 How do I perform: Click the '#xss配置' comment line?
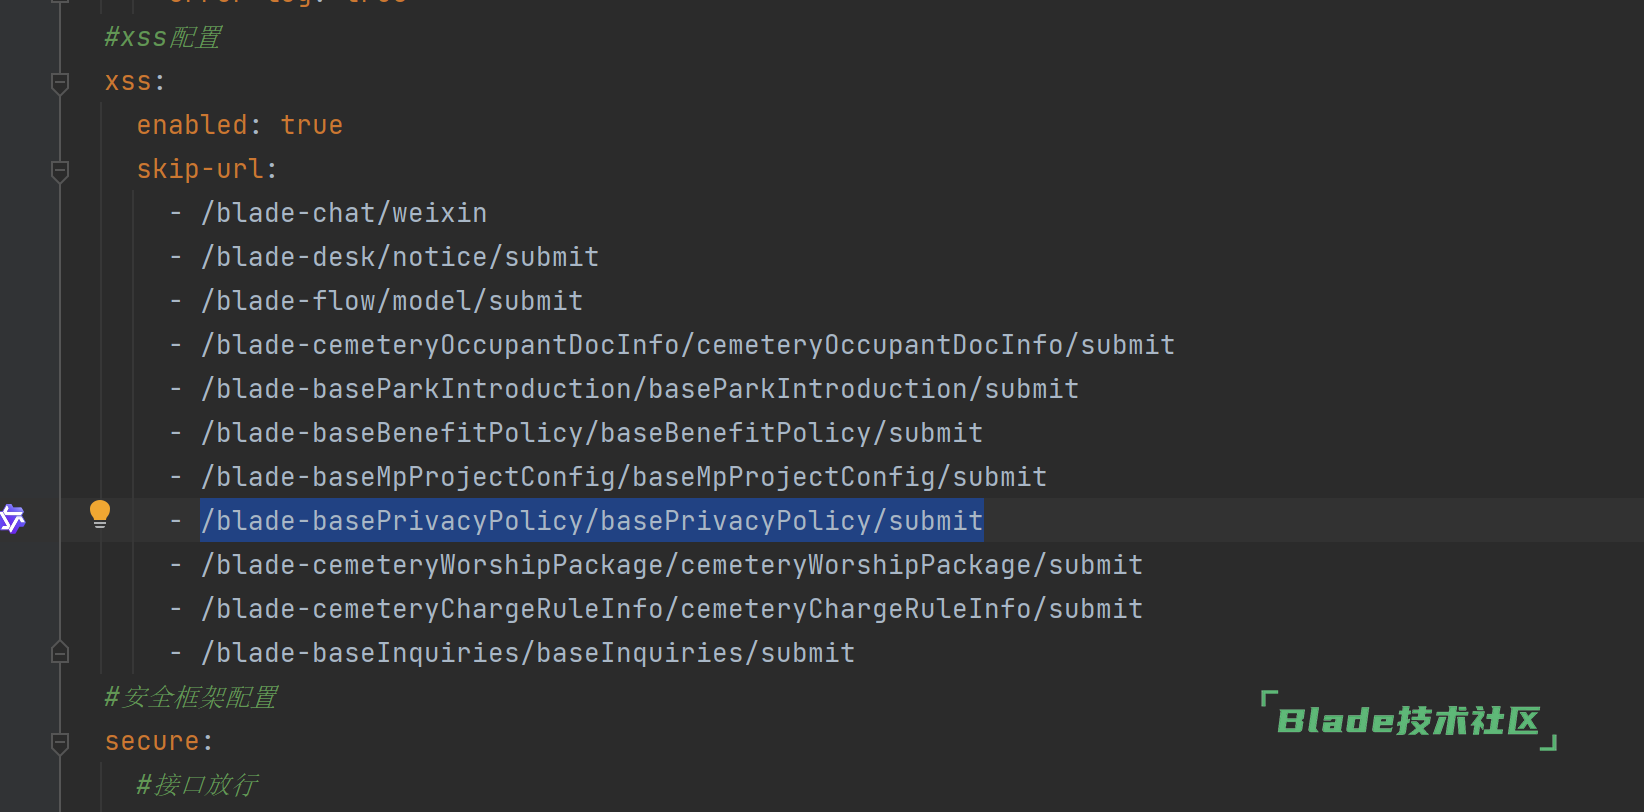(163, 38)
